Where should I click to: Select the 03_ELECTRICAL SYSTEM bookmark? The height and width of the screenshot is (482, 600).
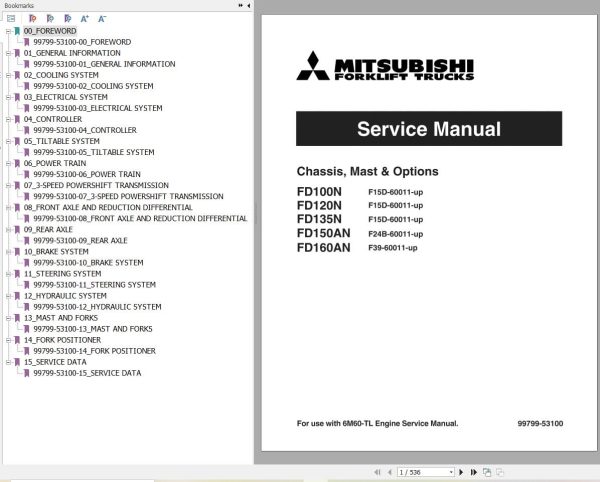coord(66,97)
